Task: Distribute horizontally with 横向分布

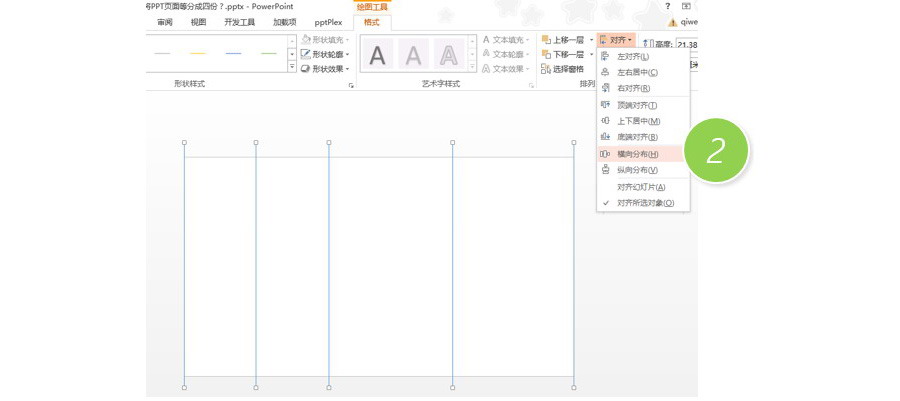Action: click(637, 154)
